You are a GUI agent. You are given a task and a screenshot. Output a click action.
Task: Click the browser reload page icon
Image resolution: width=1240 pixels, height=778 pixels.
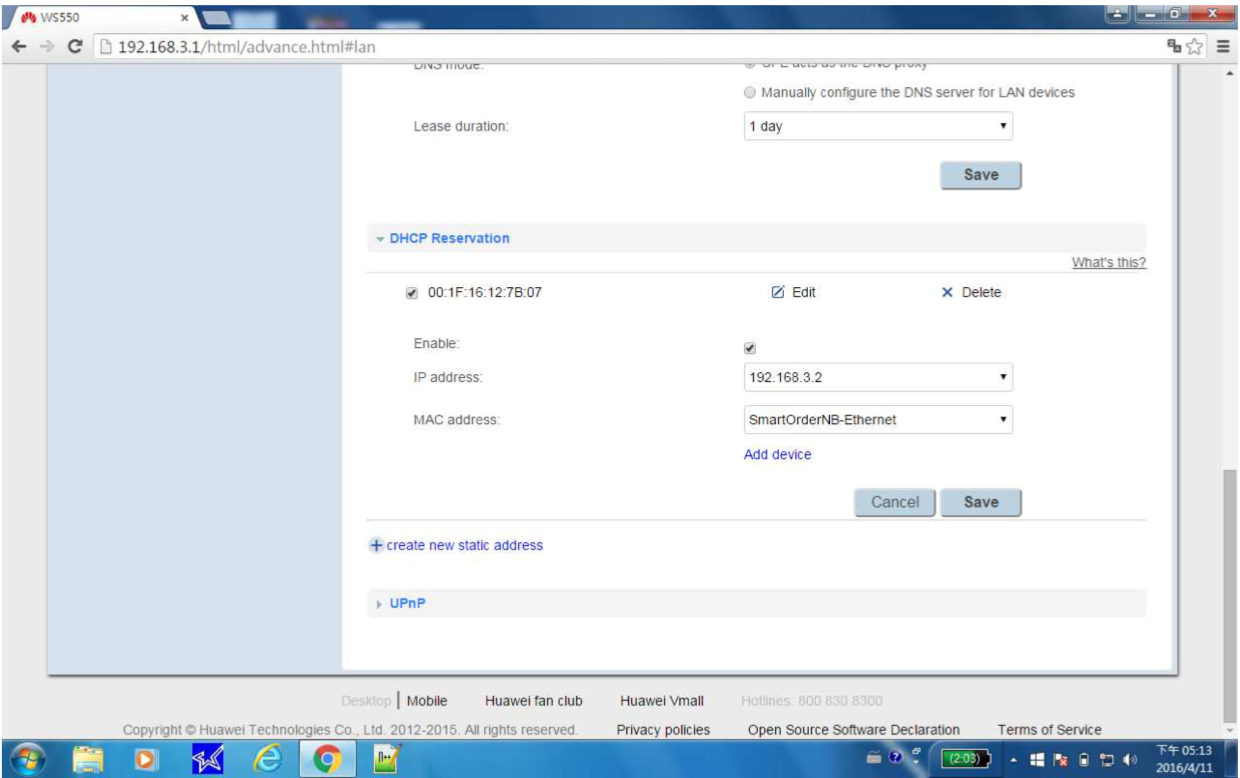(72, 45)
